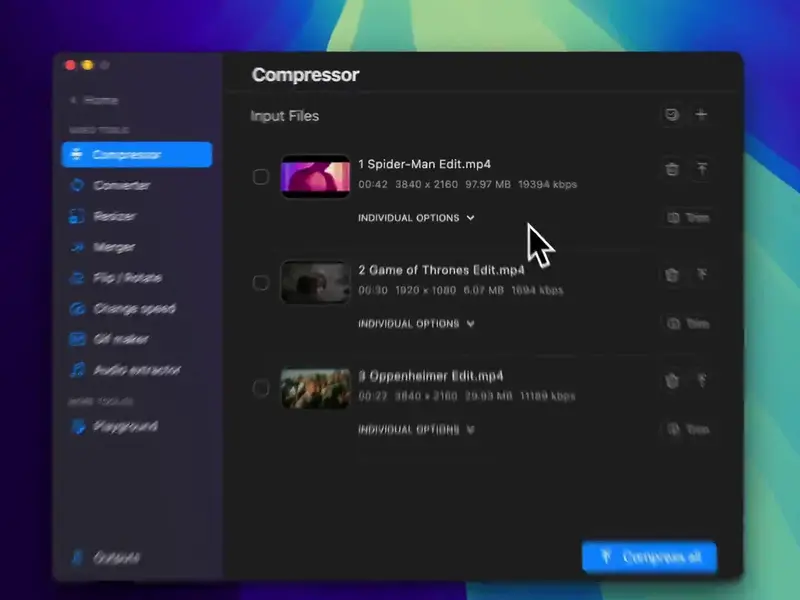The height and width of the screenshot is (600, 800).
Task: Click the Gif maker icon in the sidebar
Action: click(77, 339)
